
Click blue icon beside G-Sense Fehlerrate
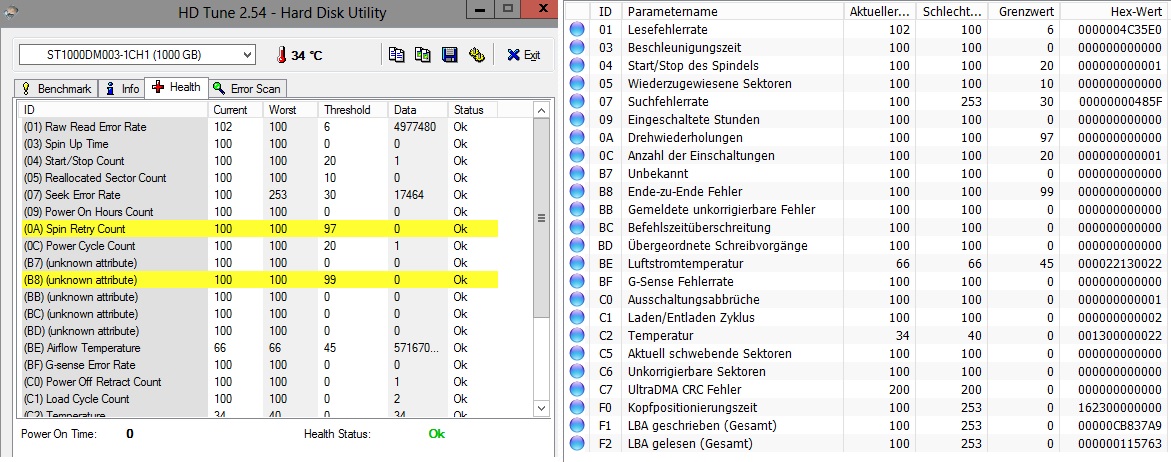tap(576, 281)
